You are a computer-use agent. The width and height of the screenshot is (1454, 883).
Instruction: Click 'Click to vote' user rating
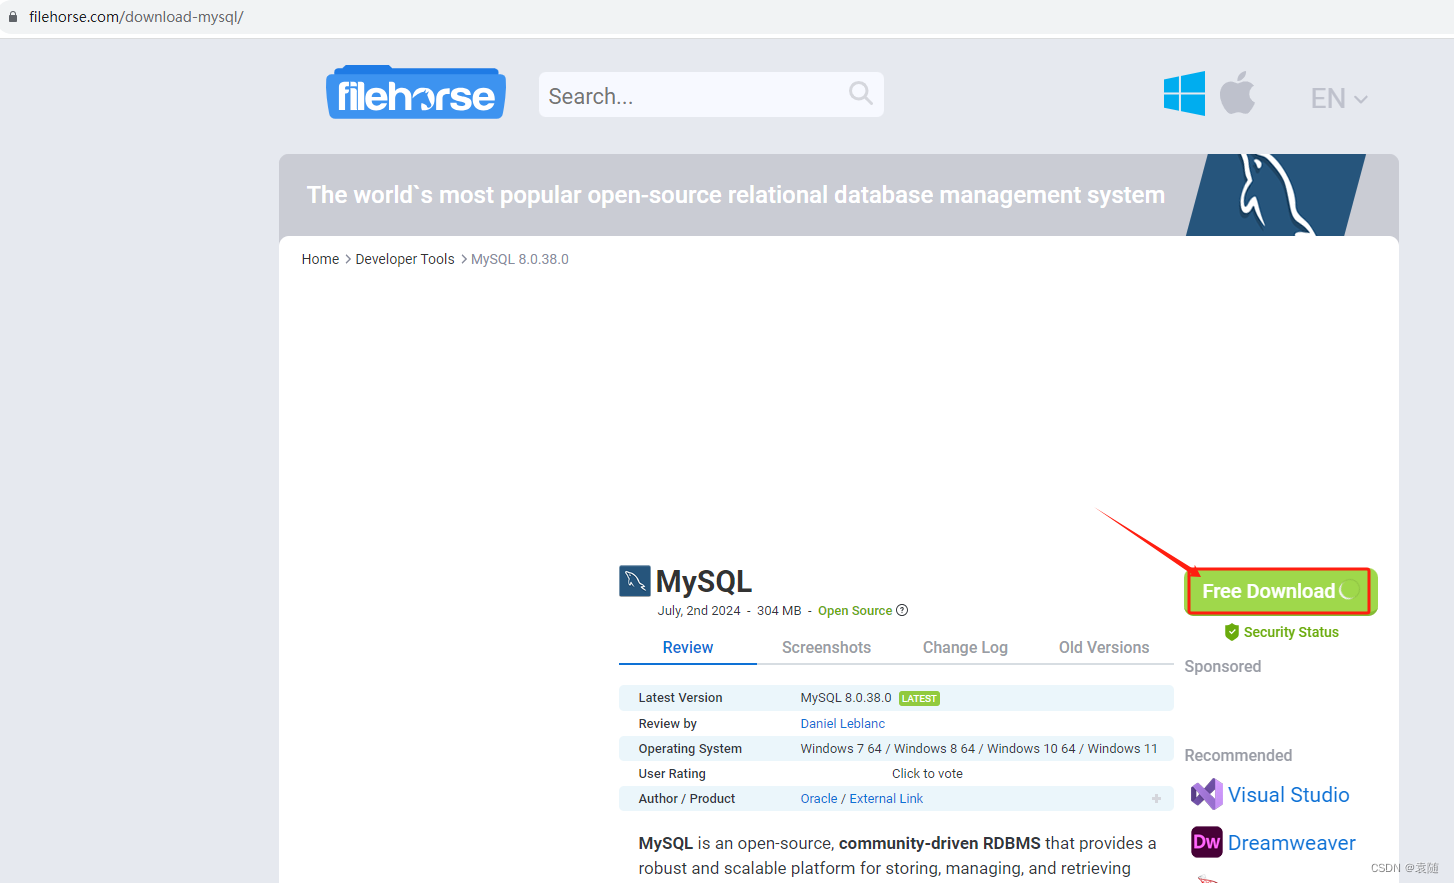coord(927,774)
